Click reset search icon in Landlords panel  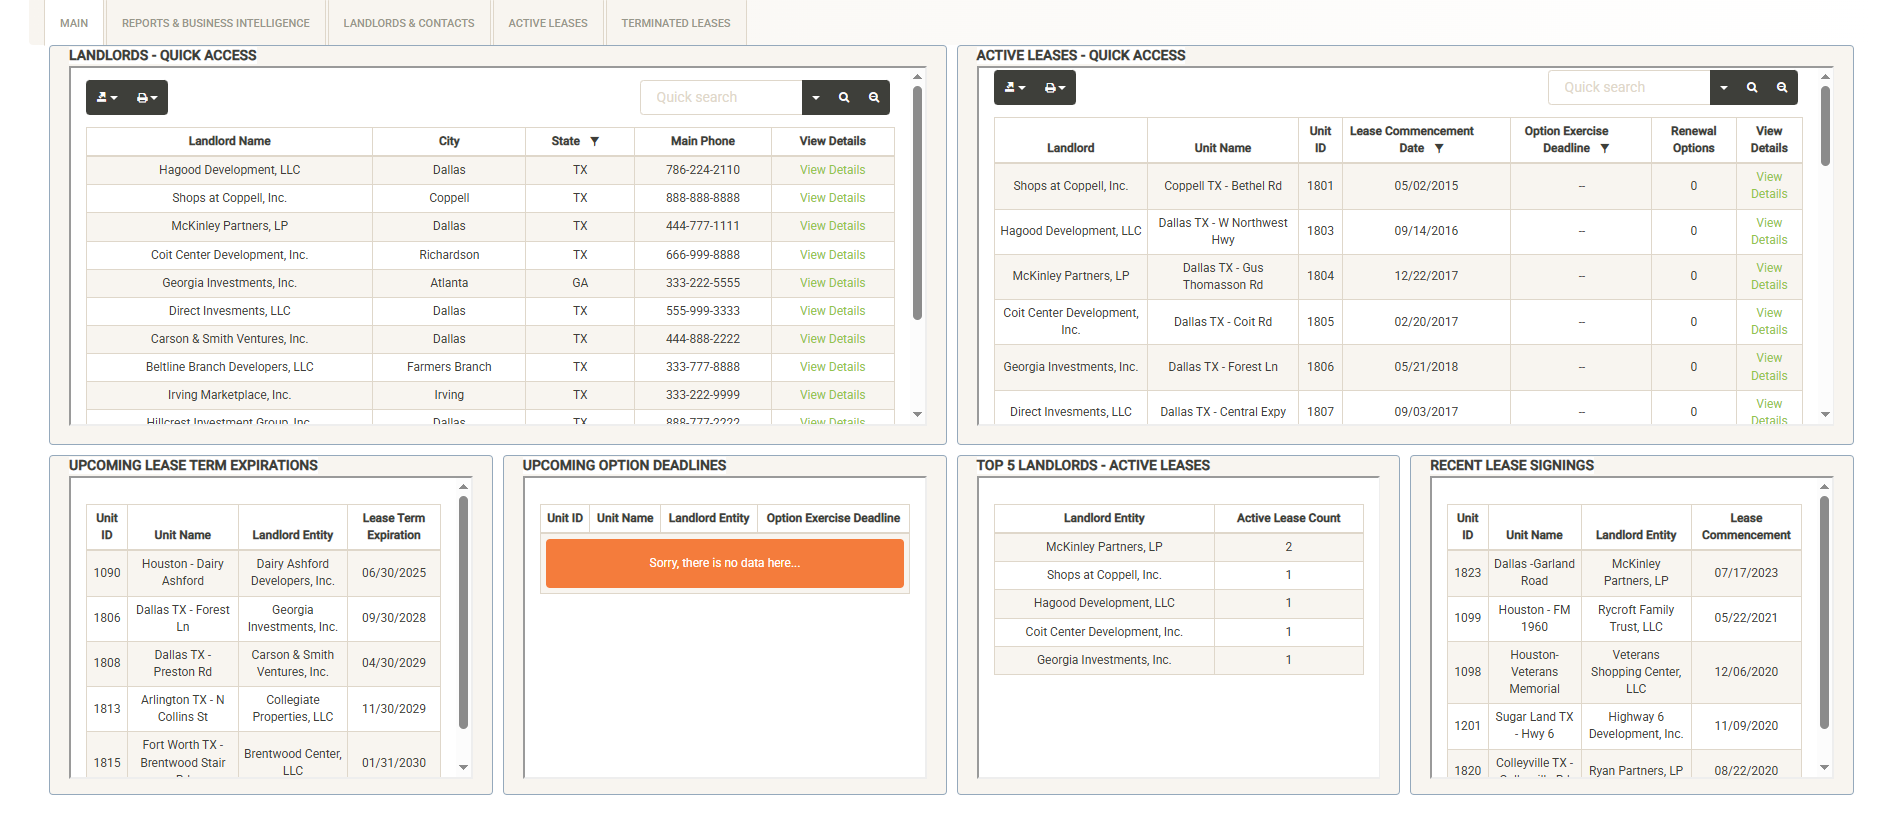pos(874,98)
